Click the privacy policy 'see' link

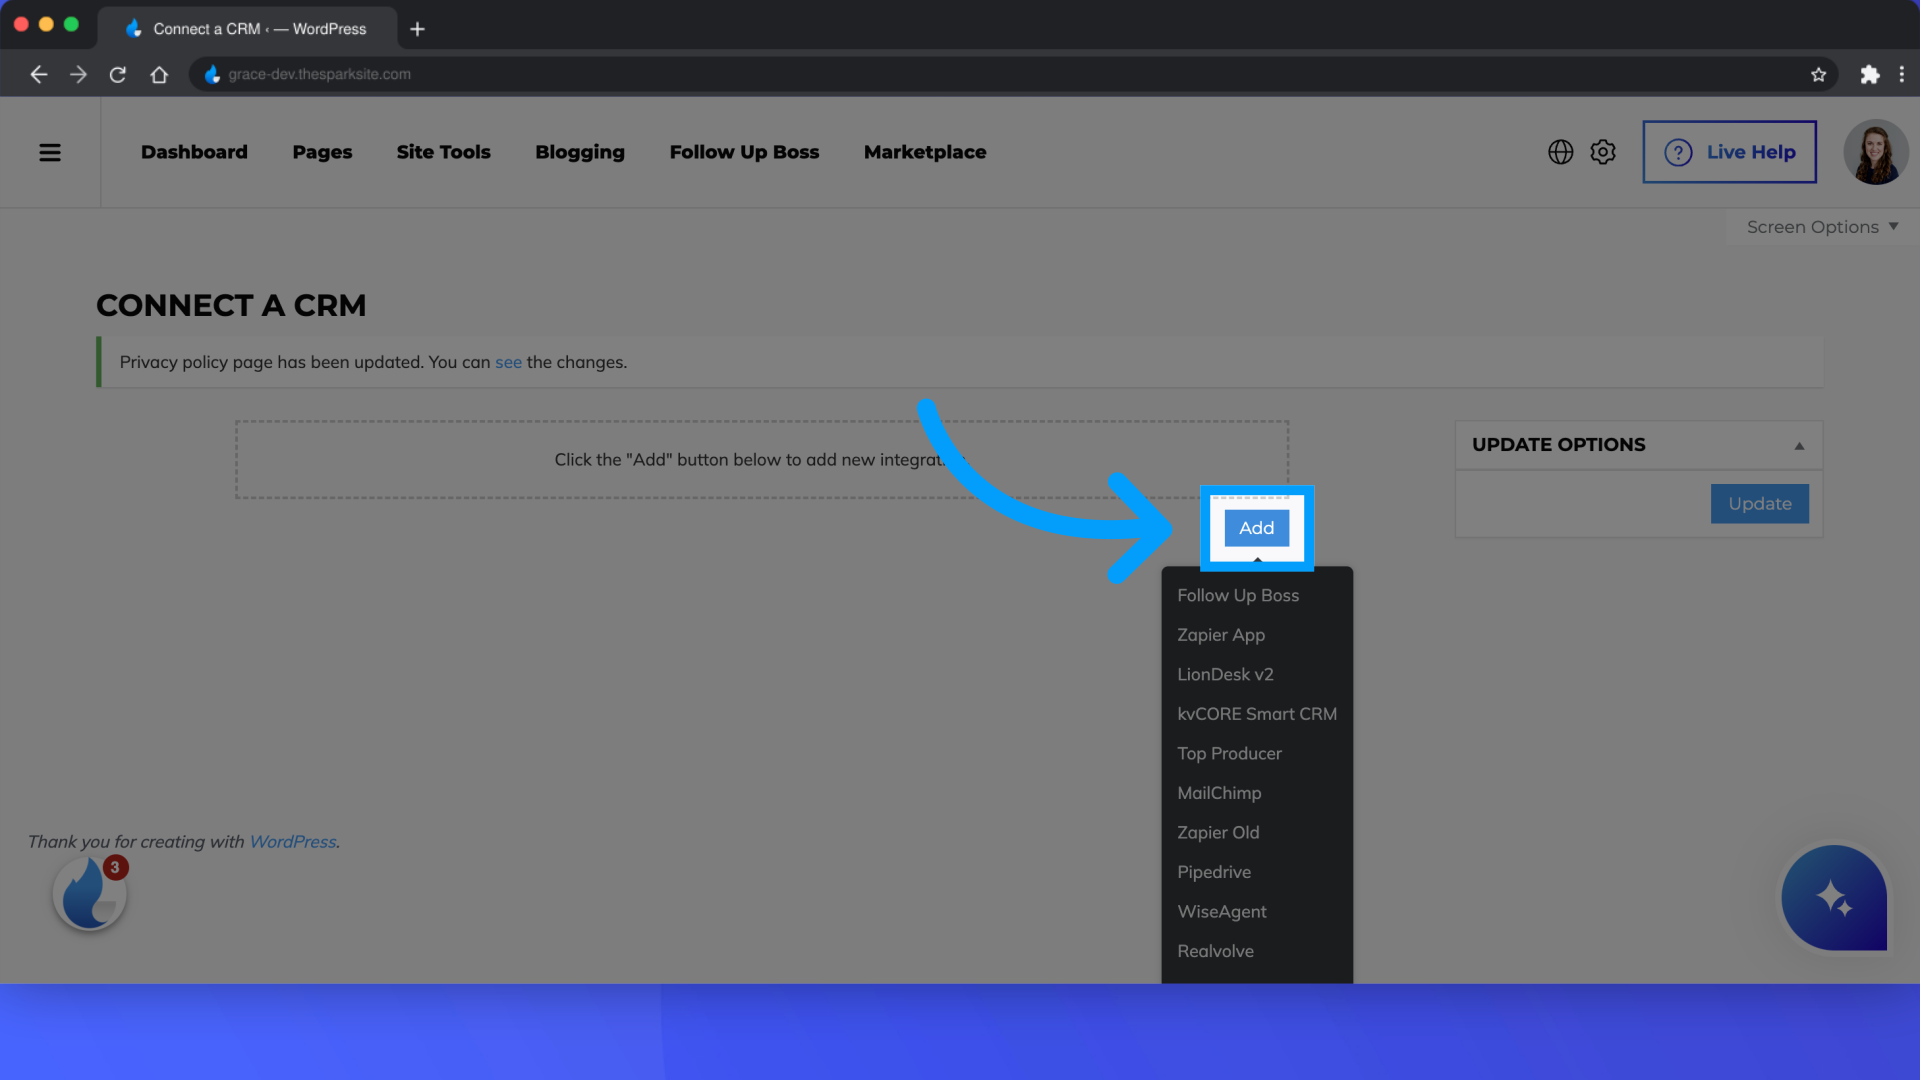[506, 361]
